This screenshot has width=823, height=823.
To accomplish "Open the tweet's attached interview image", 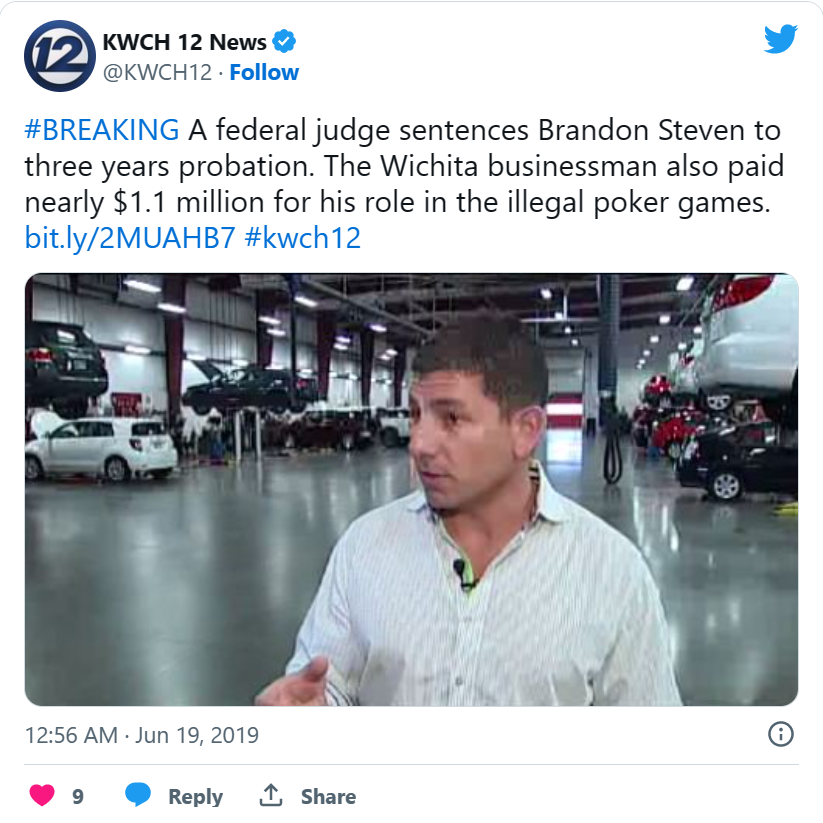I will [412, 489].
